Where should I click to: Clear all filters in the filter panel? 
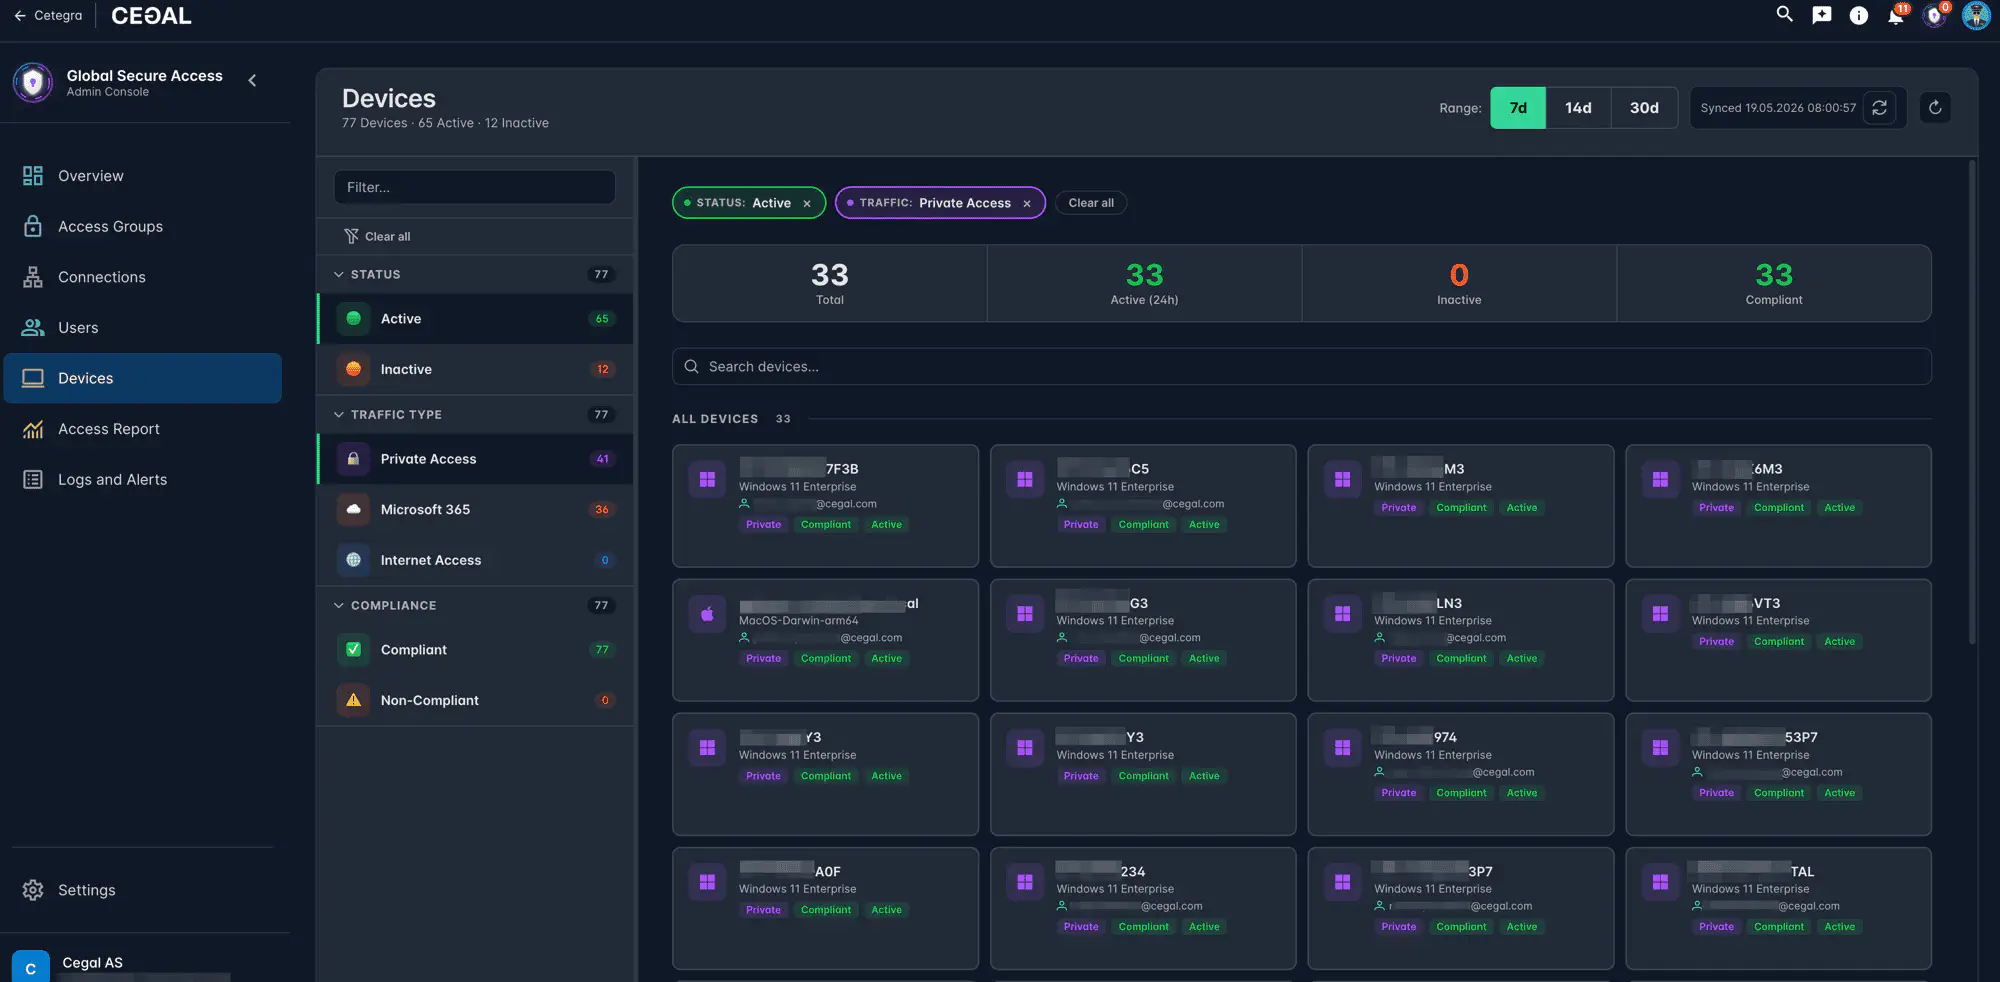pos(377,236)
